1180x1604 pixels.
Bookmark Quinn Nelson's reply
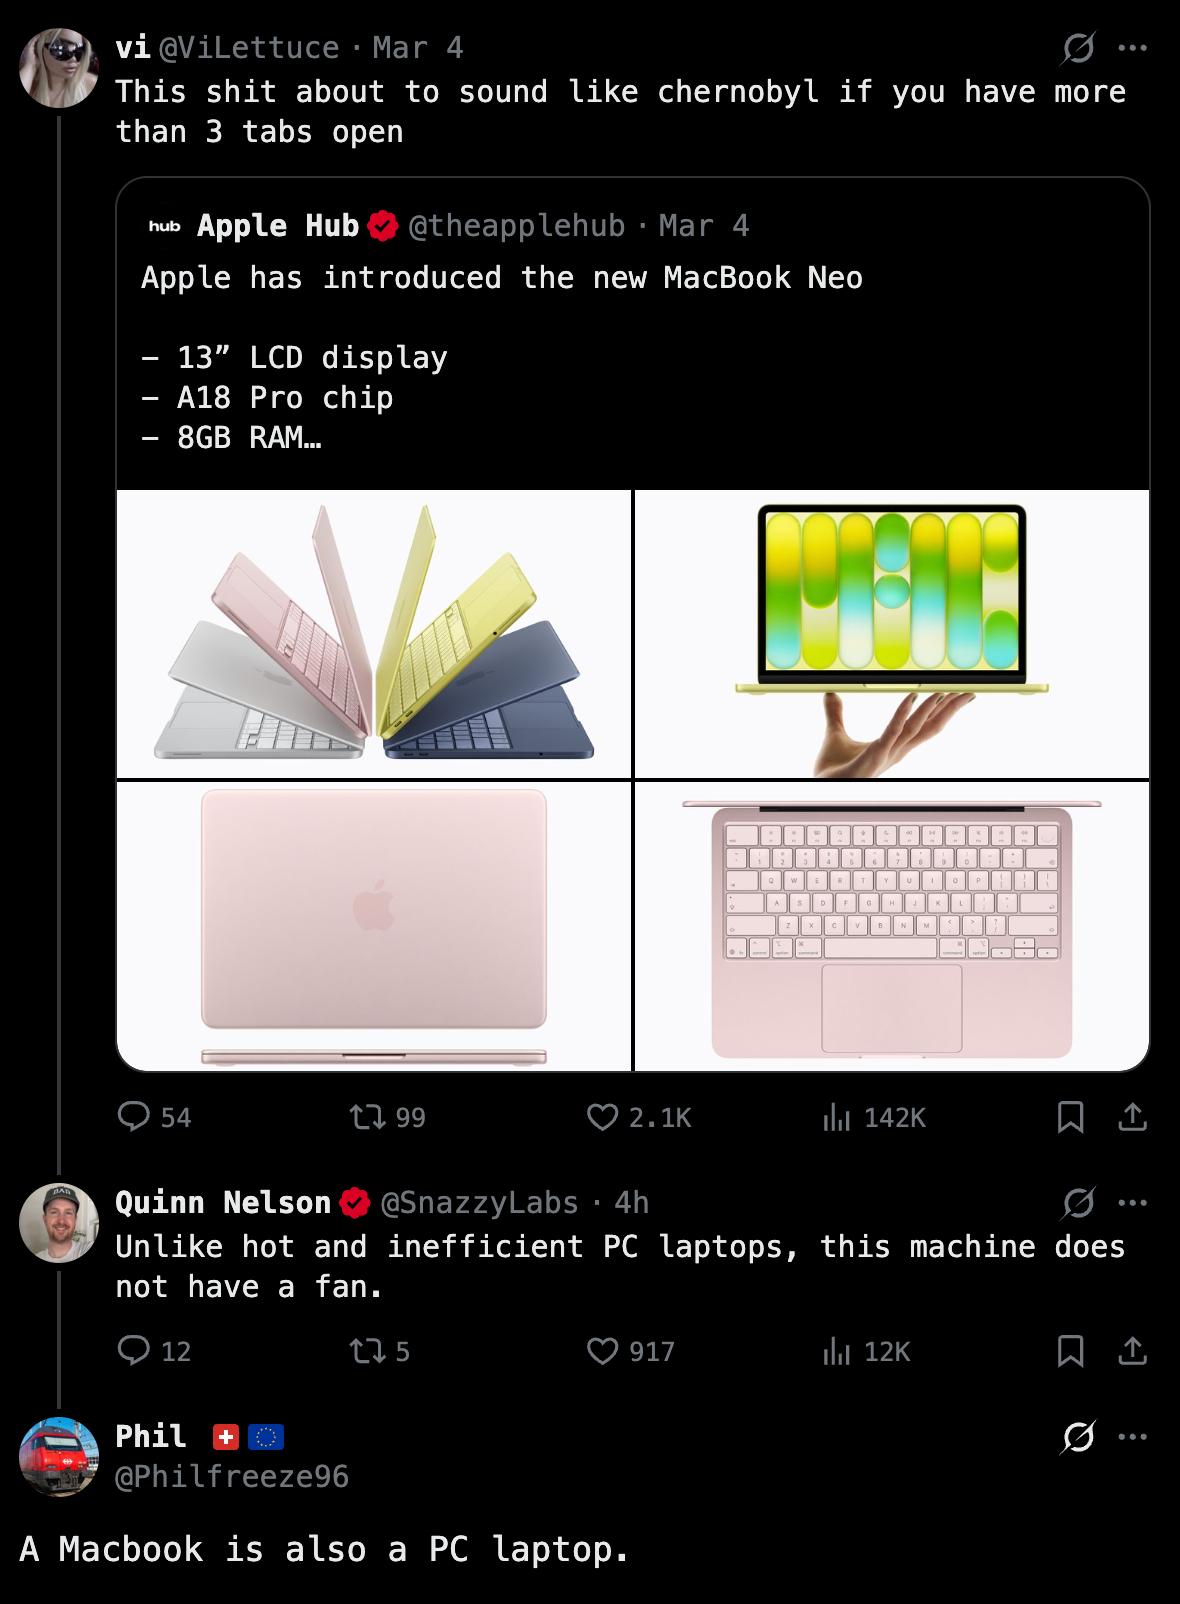[x=1070, y=1351]
